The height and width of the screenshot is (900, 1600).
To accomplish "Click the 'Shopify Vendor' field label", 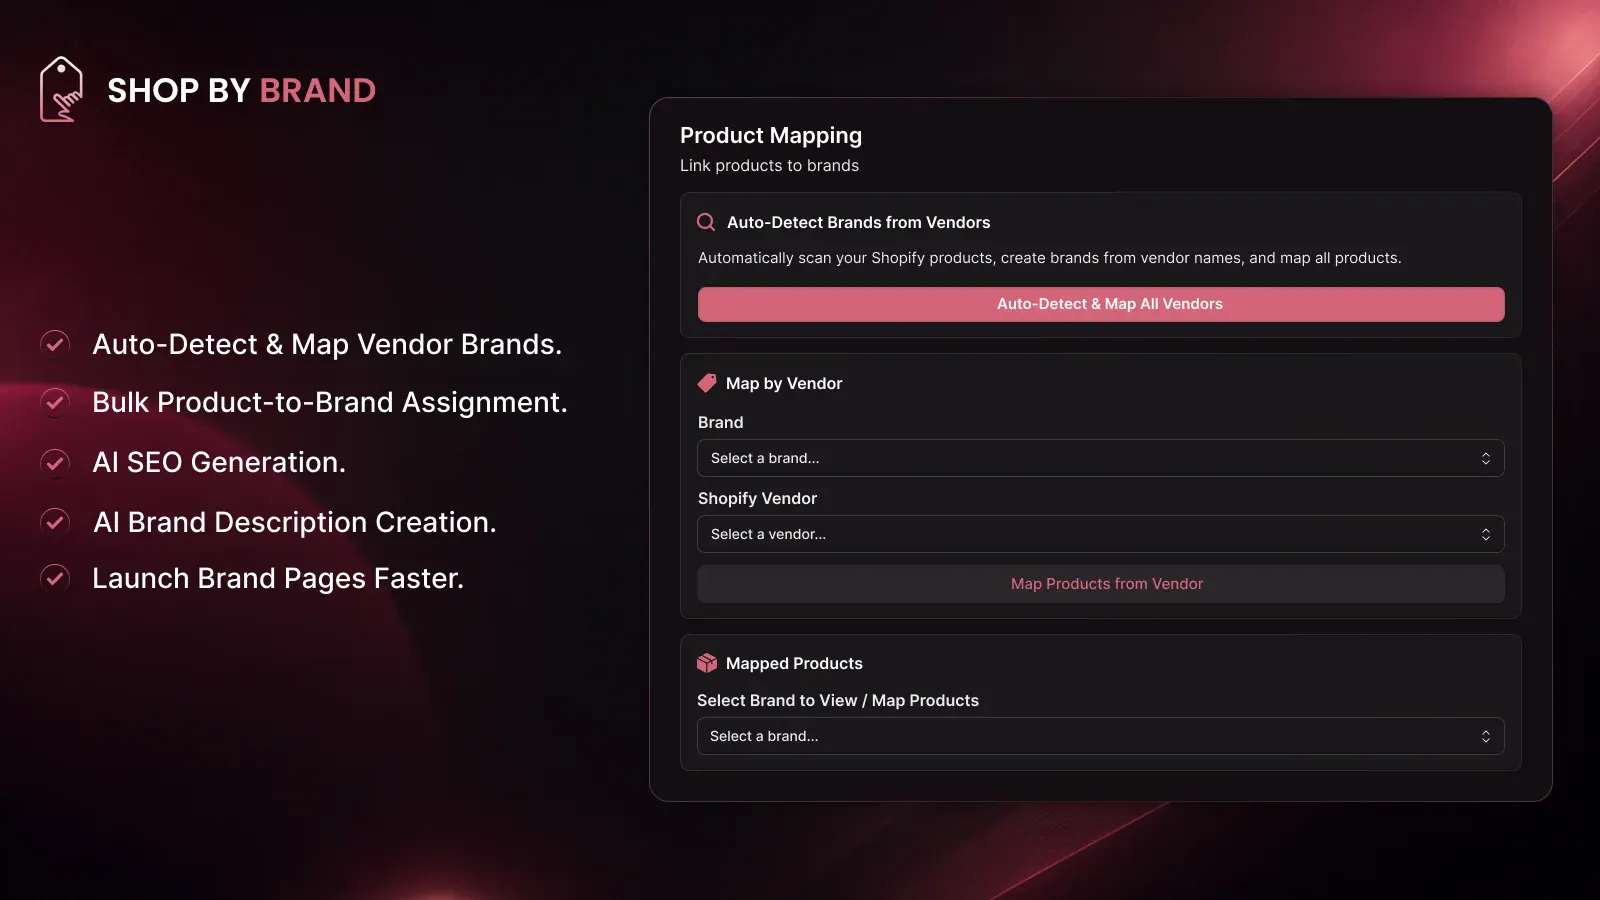I will pyautogui.click(x=757, y=498).
